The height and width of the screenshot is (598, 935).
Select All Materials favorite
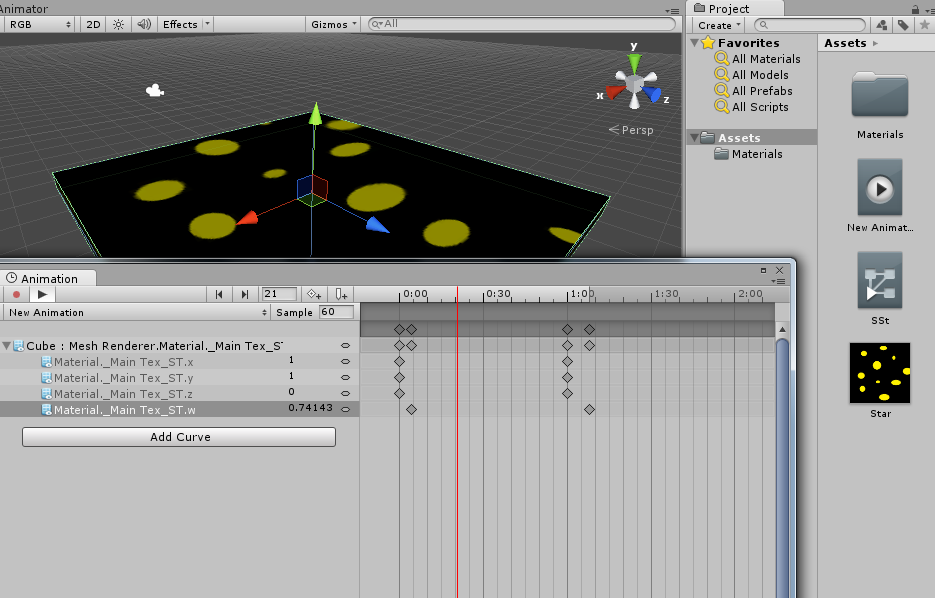click(757, 58)
